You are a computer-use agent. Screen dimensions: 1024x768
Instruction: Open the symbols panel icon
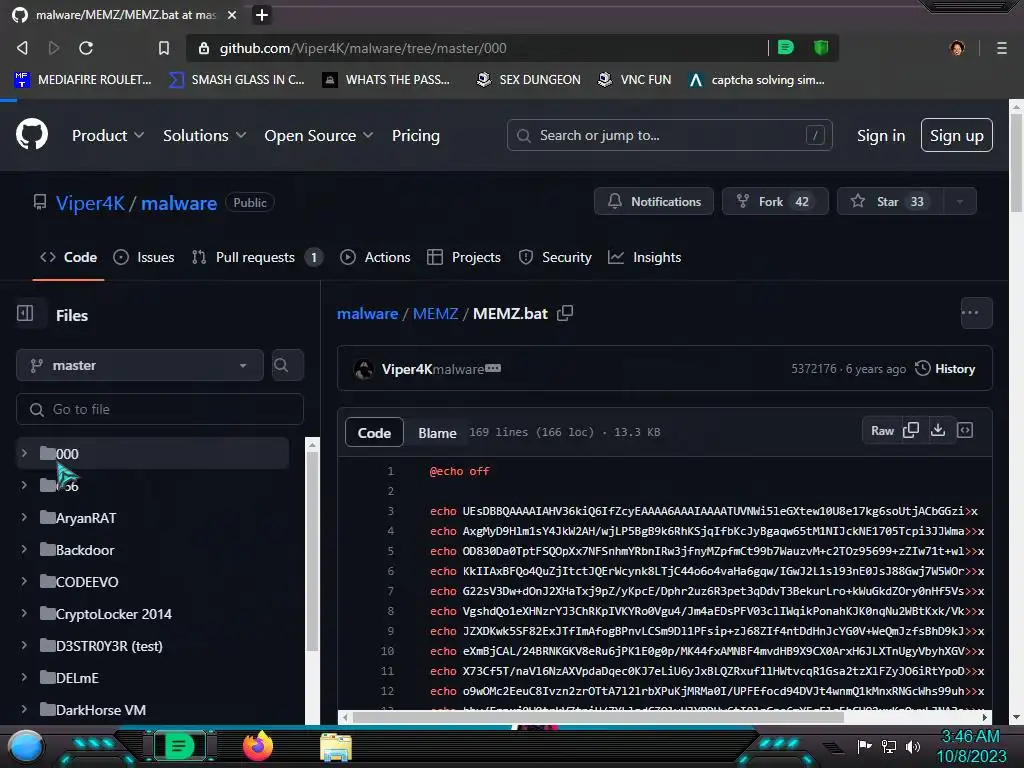(965, 430)
